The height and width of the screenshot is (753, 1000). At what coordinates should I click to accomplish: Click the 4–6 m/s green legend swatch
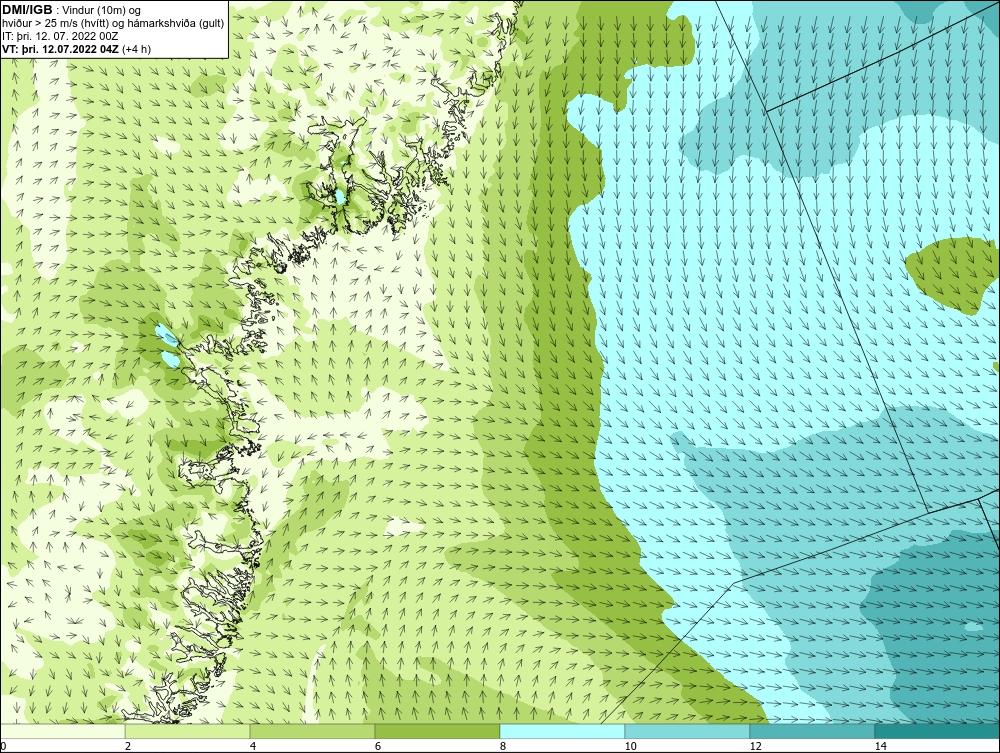pos(312,731)
